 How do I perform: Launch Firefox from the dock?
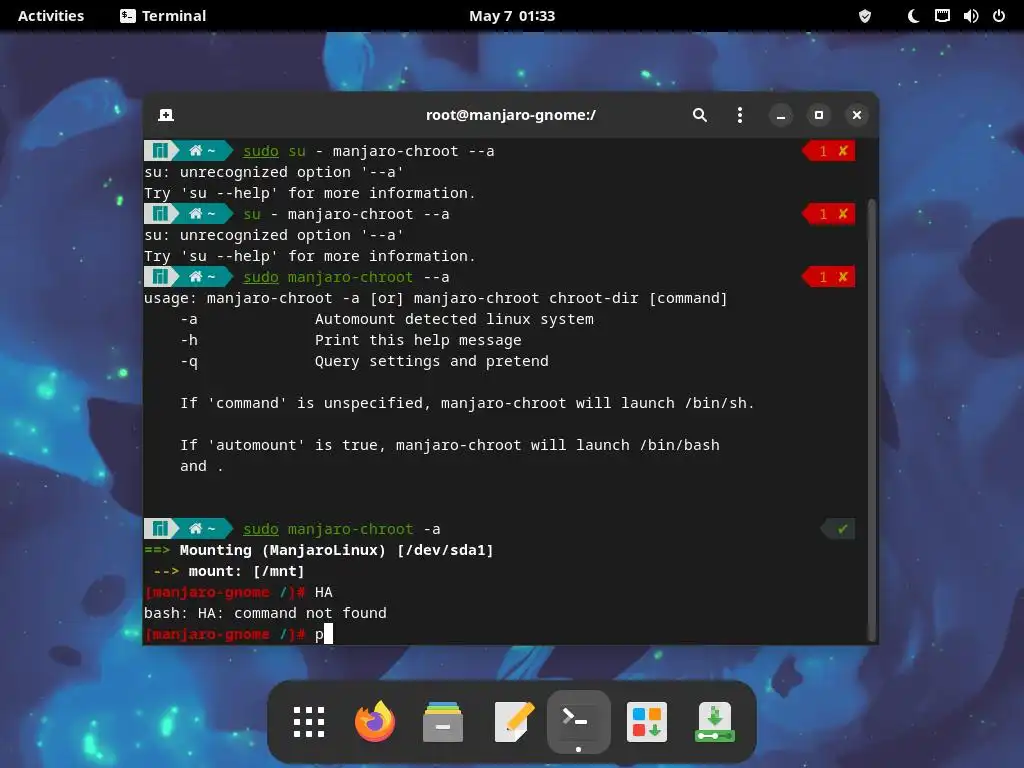(x=375, y=722)
